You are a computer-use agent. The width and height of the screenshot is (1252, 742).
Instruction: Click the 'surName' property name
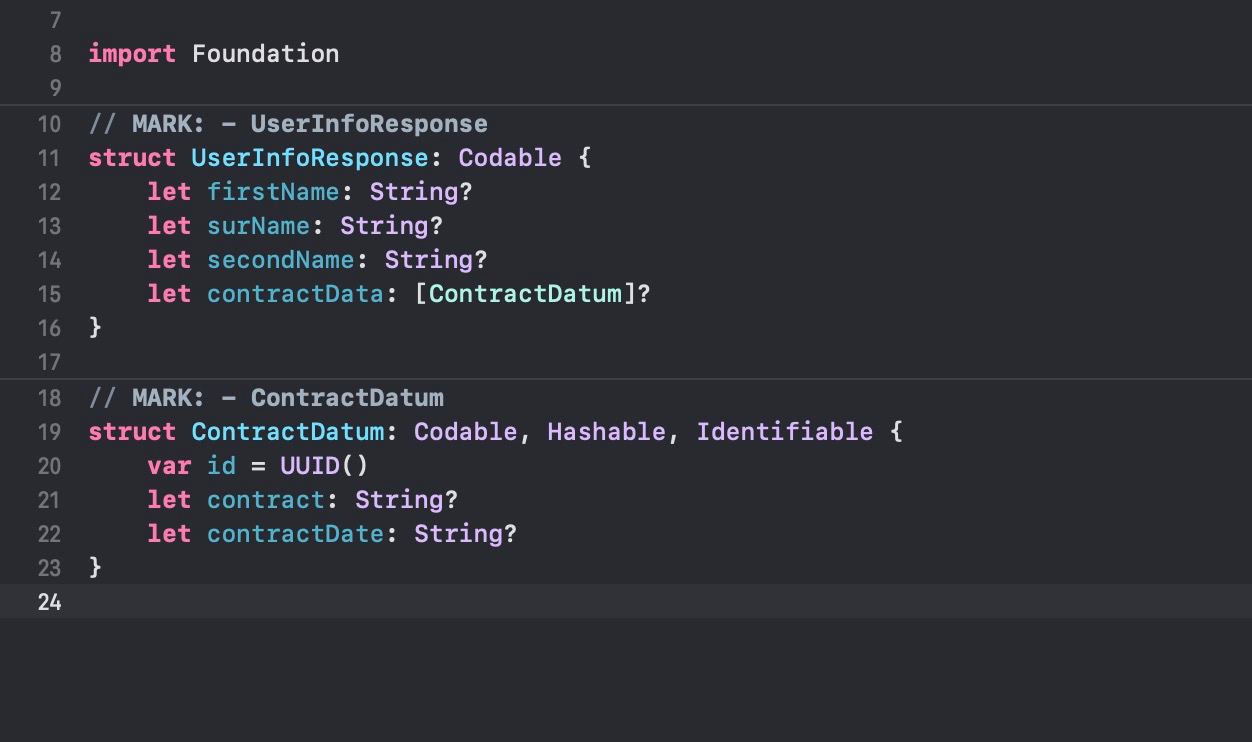coord(258,226)
